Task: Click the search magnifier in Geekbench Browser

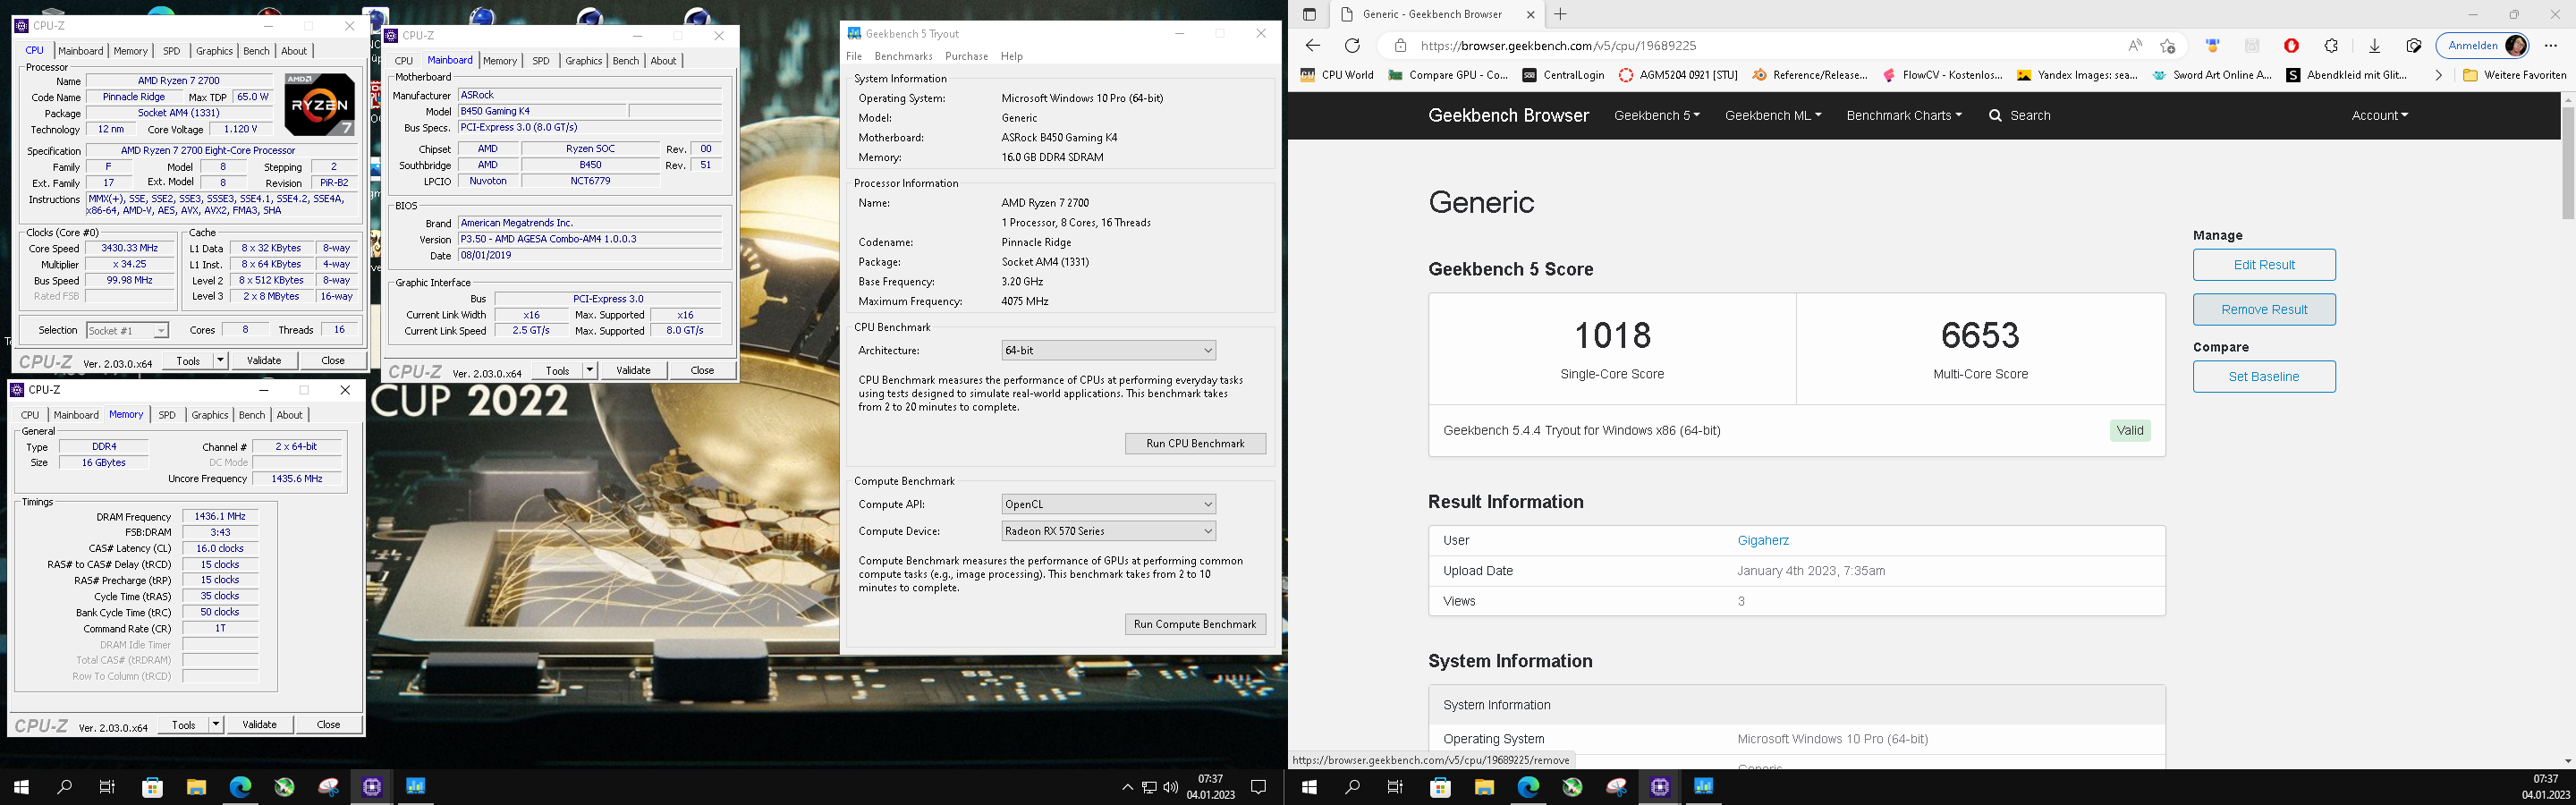Action: tap(1995, 115)
